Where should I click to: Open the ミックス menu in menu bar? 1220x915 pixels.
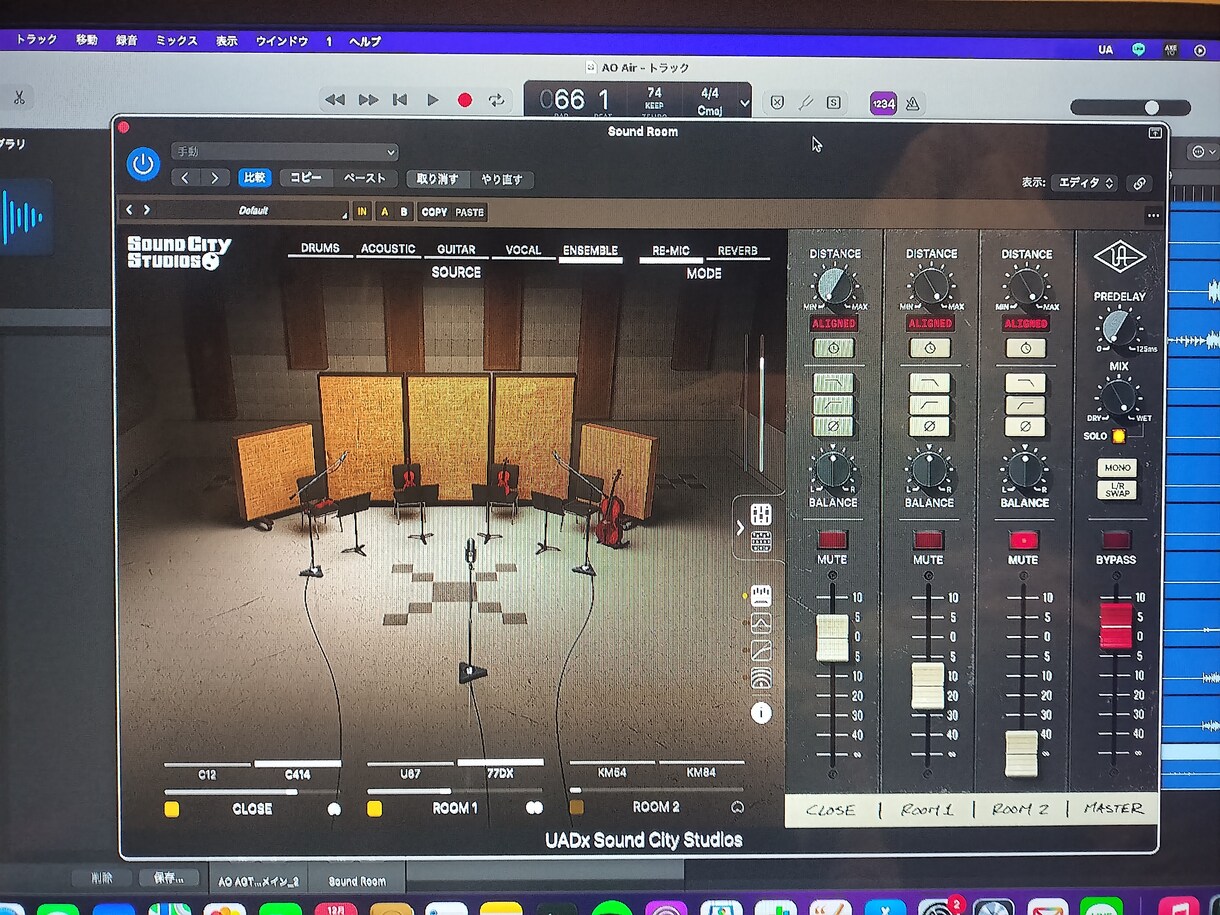point(176,41)
